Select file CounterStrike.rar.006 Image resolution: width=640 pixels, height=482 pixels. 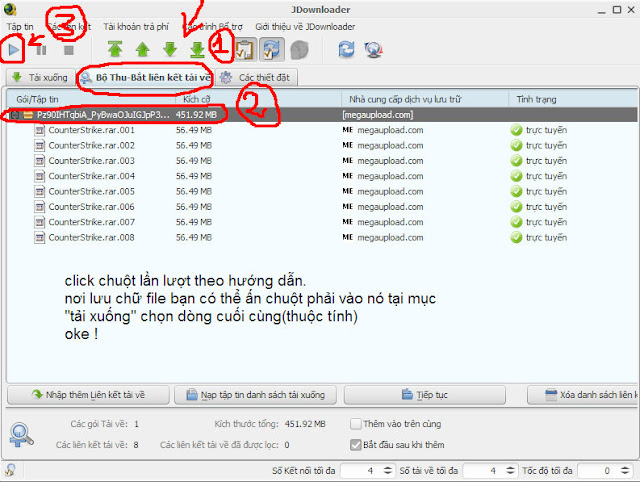[91, 207]
